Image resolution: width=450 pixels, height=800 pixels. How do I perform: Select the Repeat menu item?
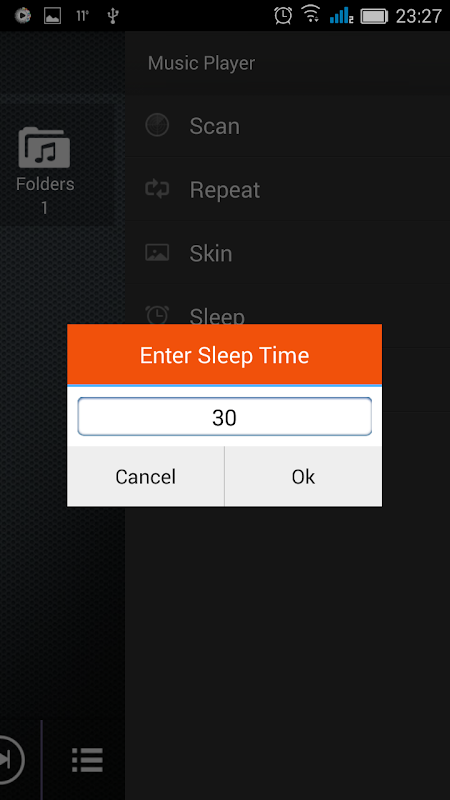(x=287, y=189)
